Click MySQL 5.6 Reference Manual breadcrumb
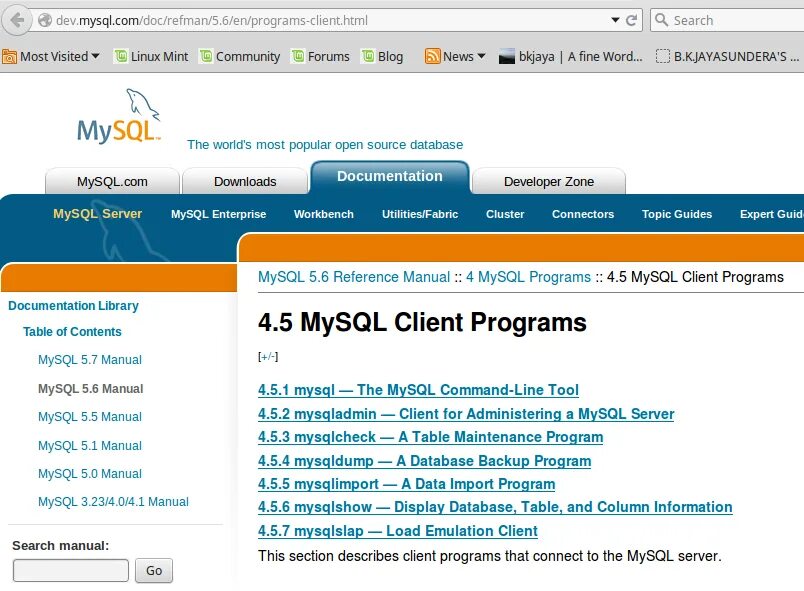Viewport: 804px width, 591px height. click(354, 277)
